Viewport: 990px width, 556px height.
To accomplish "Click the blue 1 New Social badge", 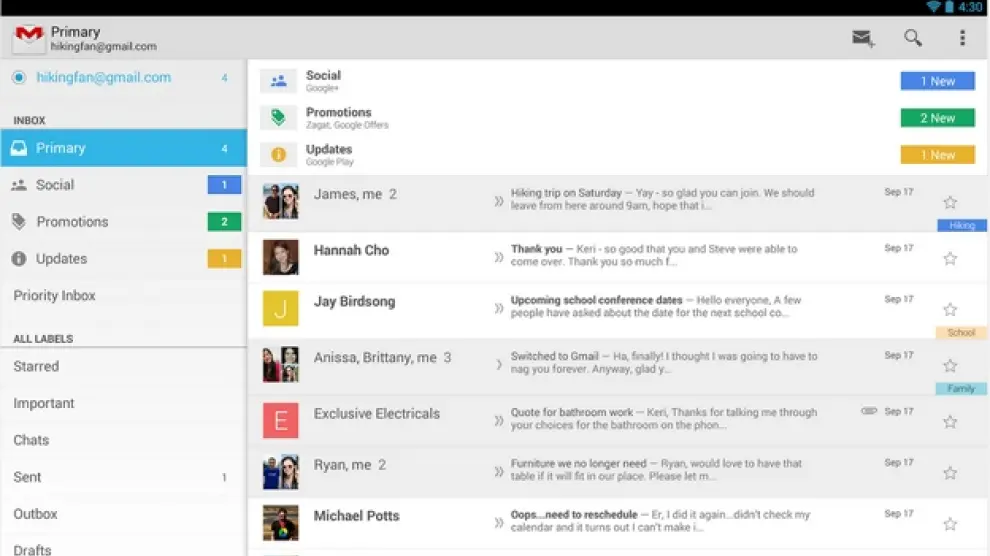I will pos(937,81).
